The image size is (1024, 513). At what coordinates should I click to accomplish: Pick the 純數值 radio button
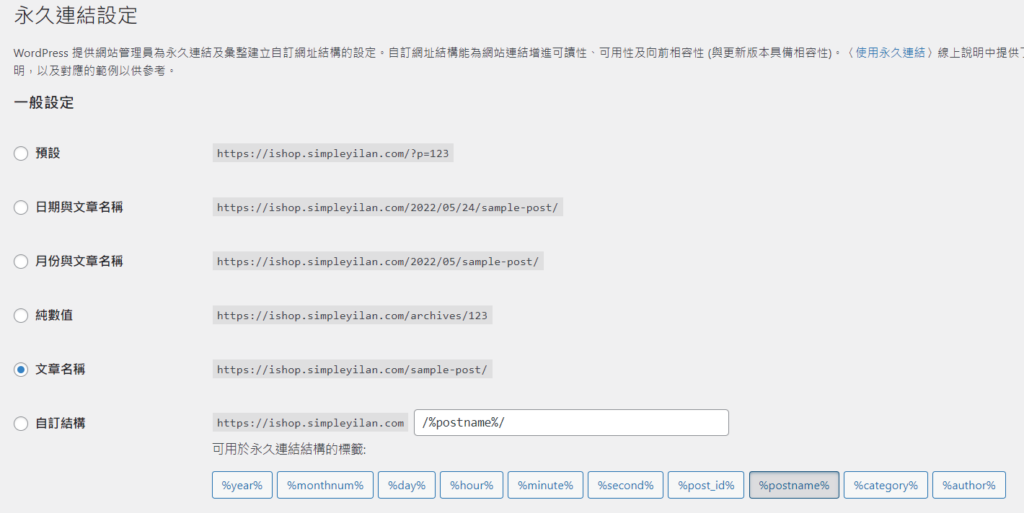point(21,315)
